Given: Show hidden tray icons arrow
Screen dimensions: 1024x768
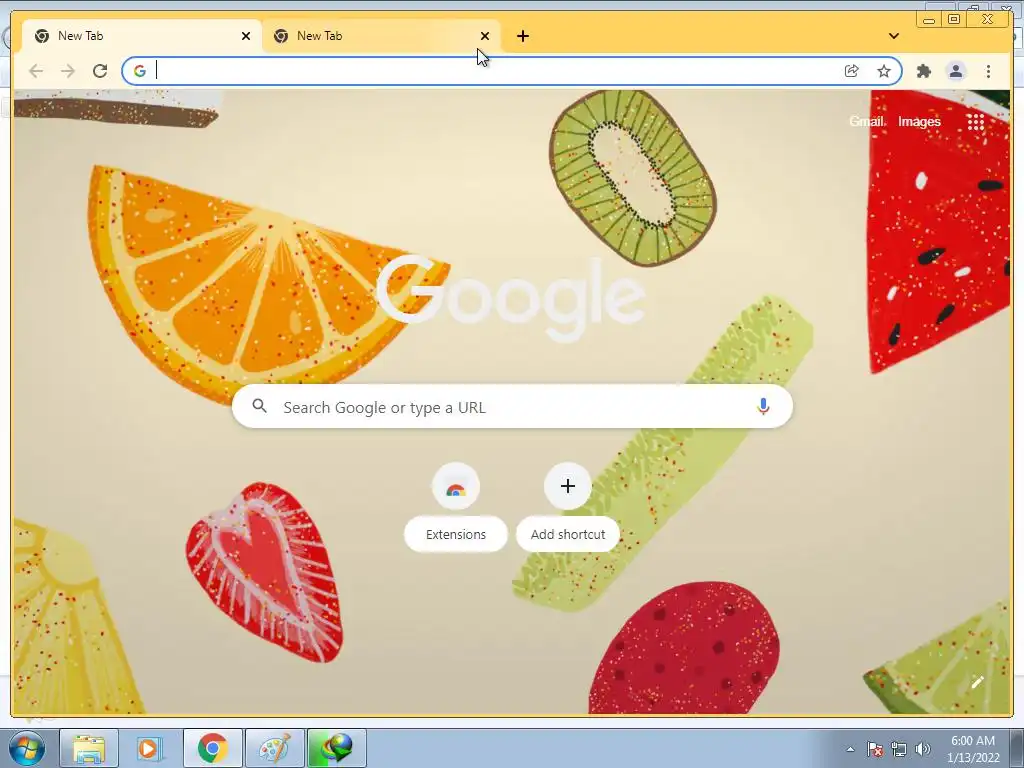Looking at the screenshot, I should 850,749.
